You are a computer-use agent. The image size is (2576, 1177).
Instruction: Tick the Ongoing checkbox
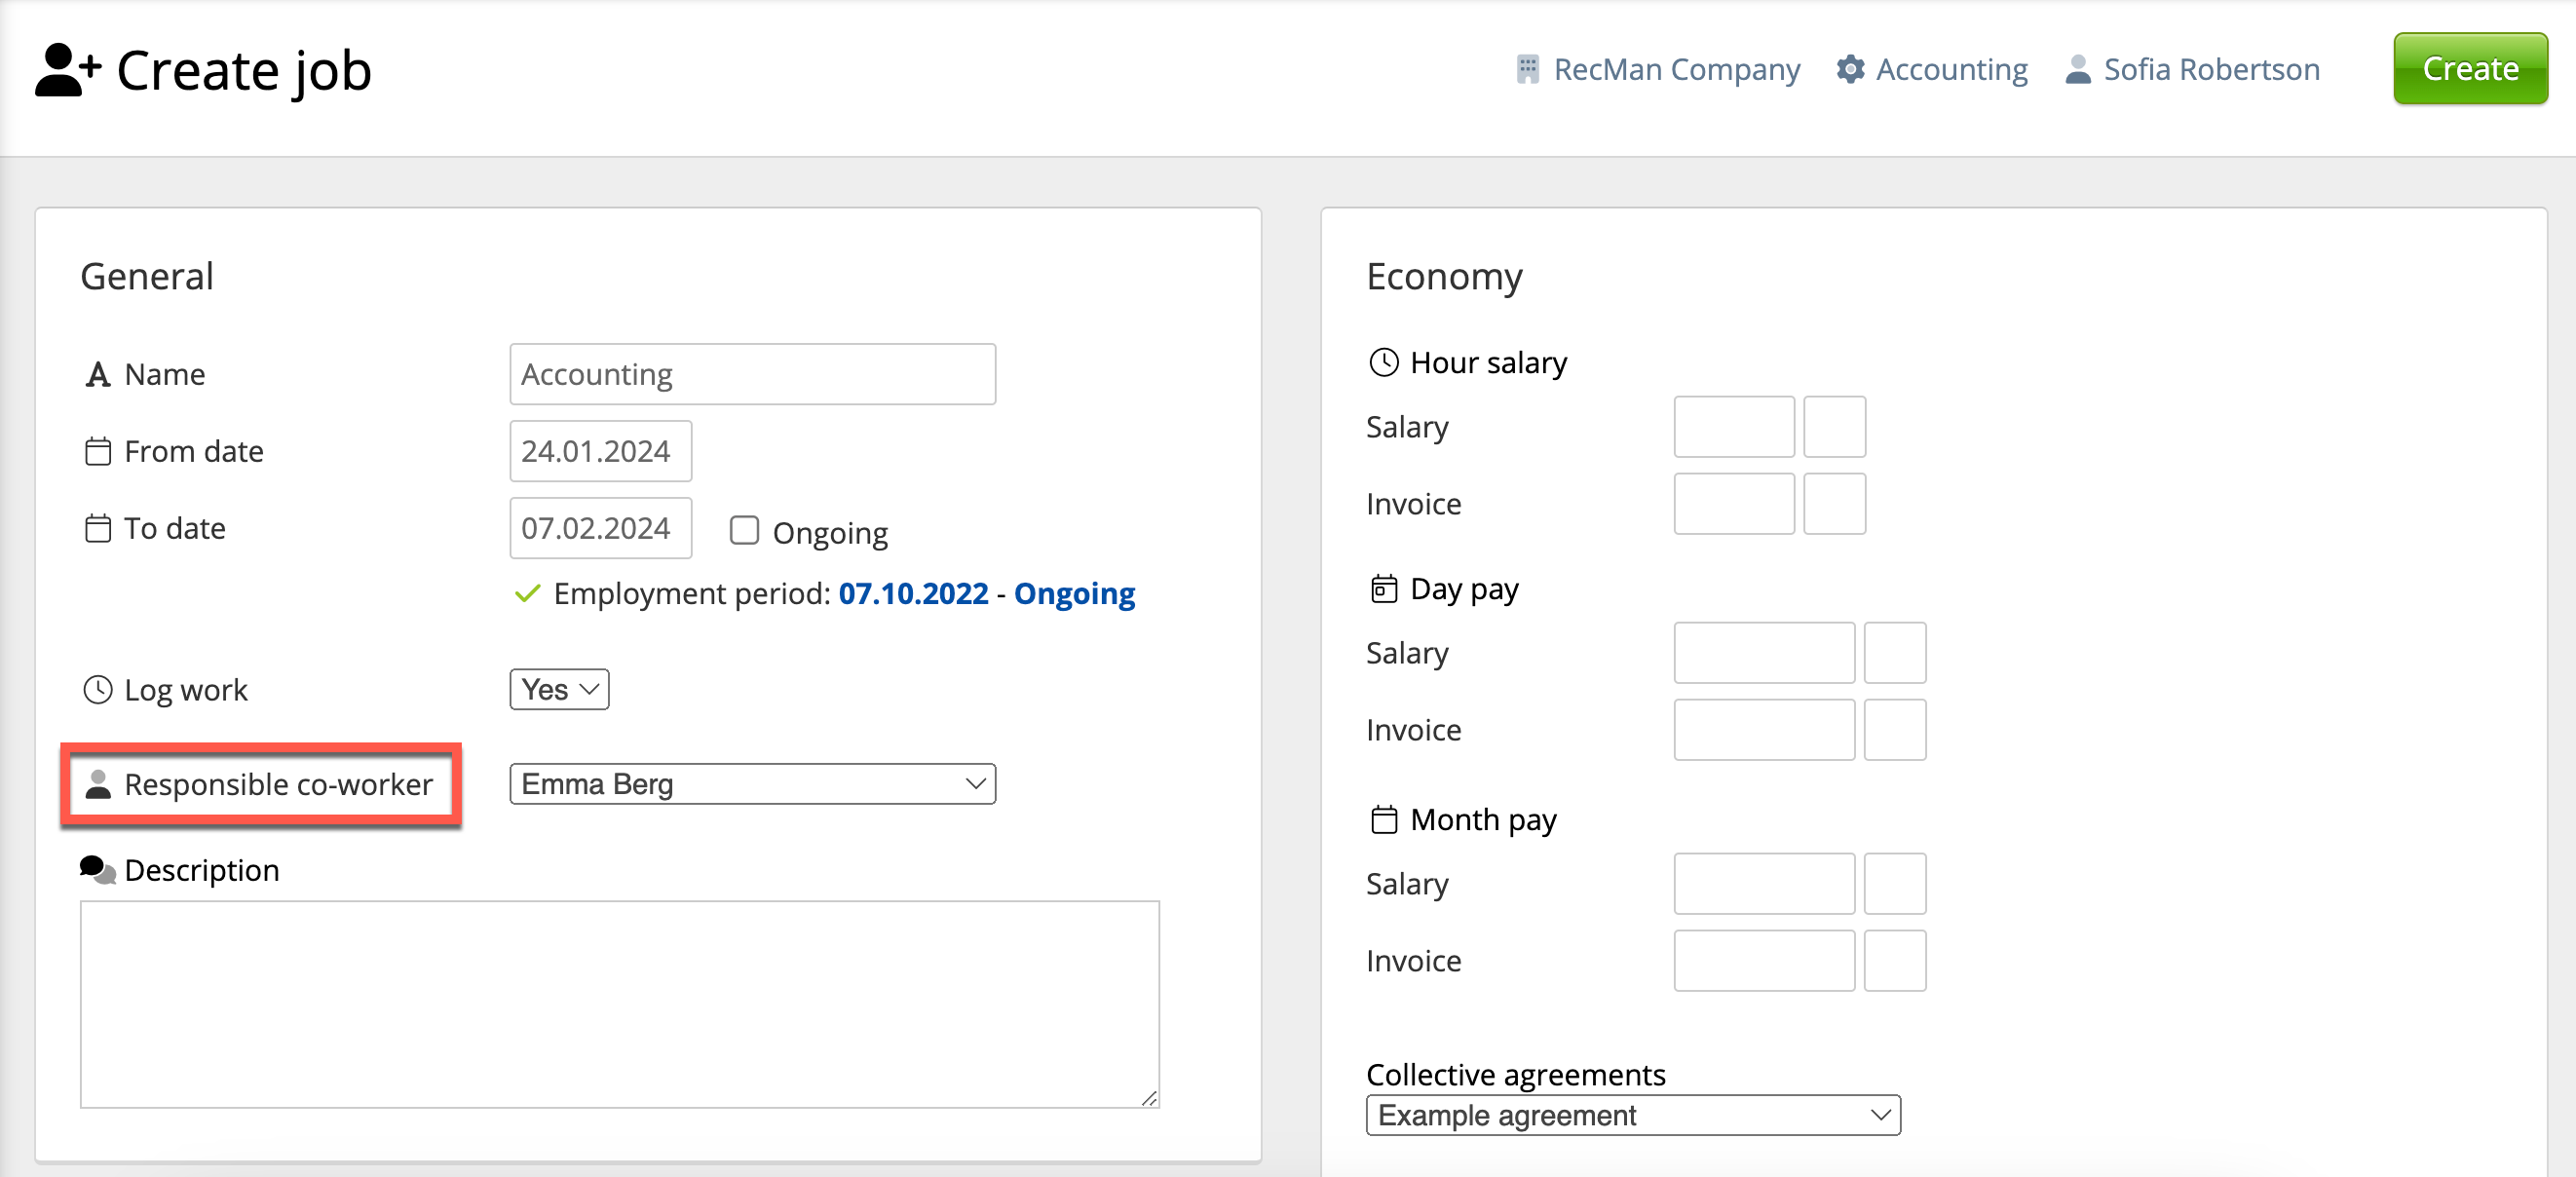(x=744, y=531)
